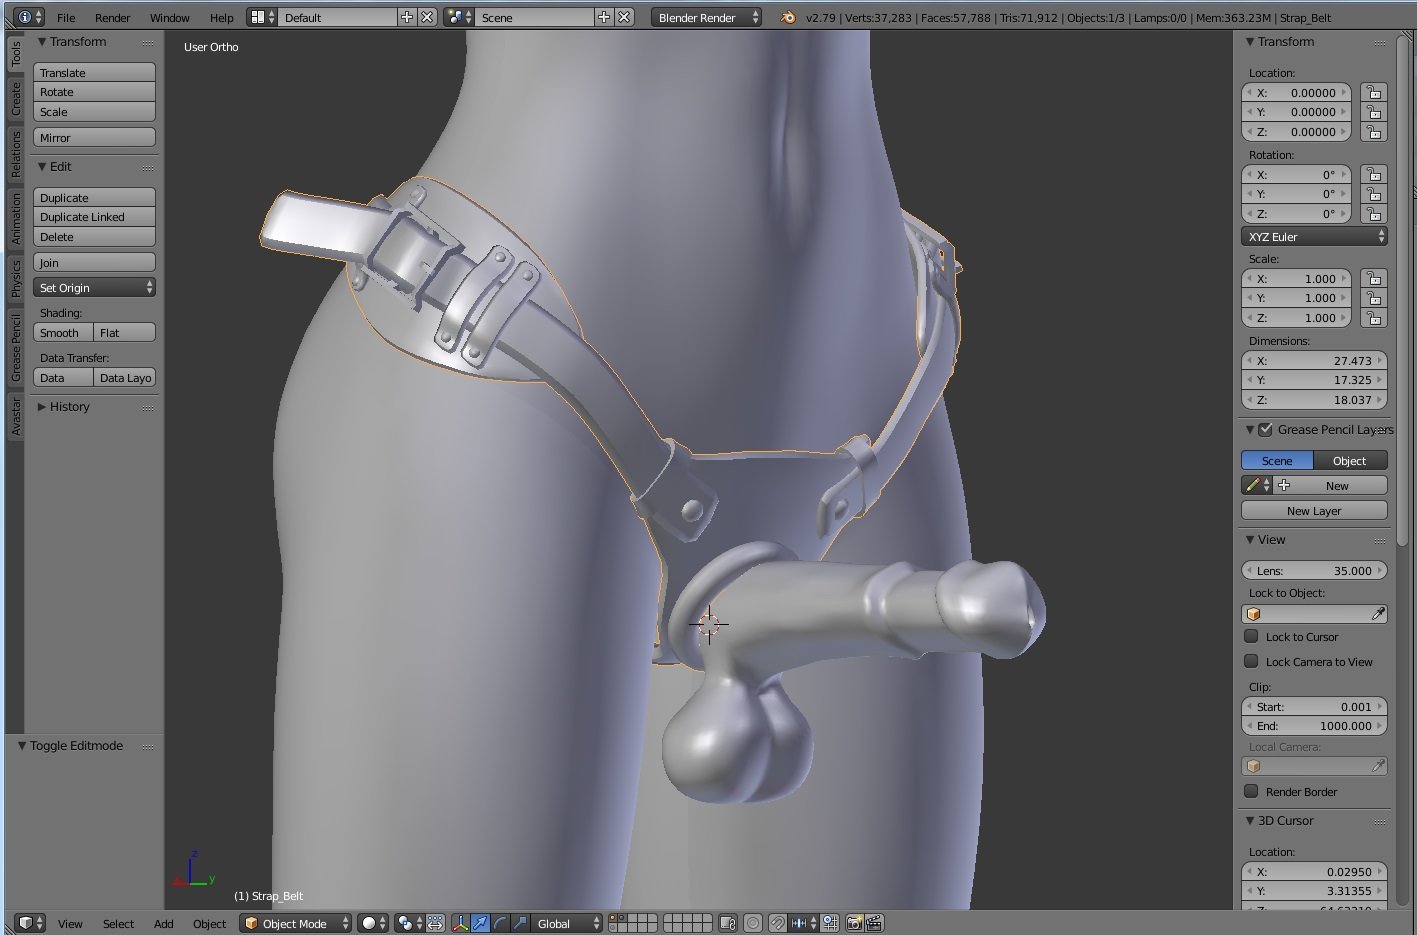Toggle lock on Location Z

click(1374, 131)
